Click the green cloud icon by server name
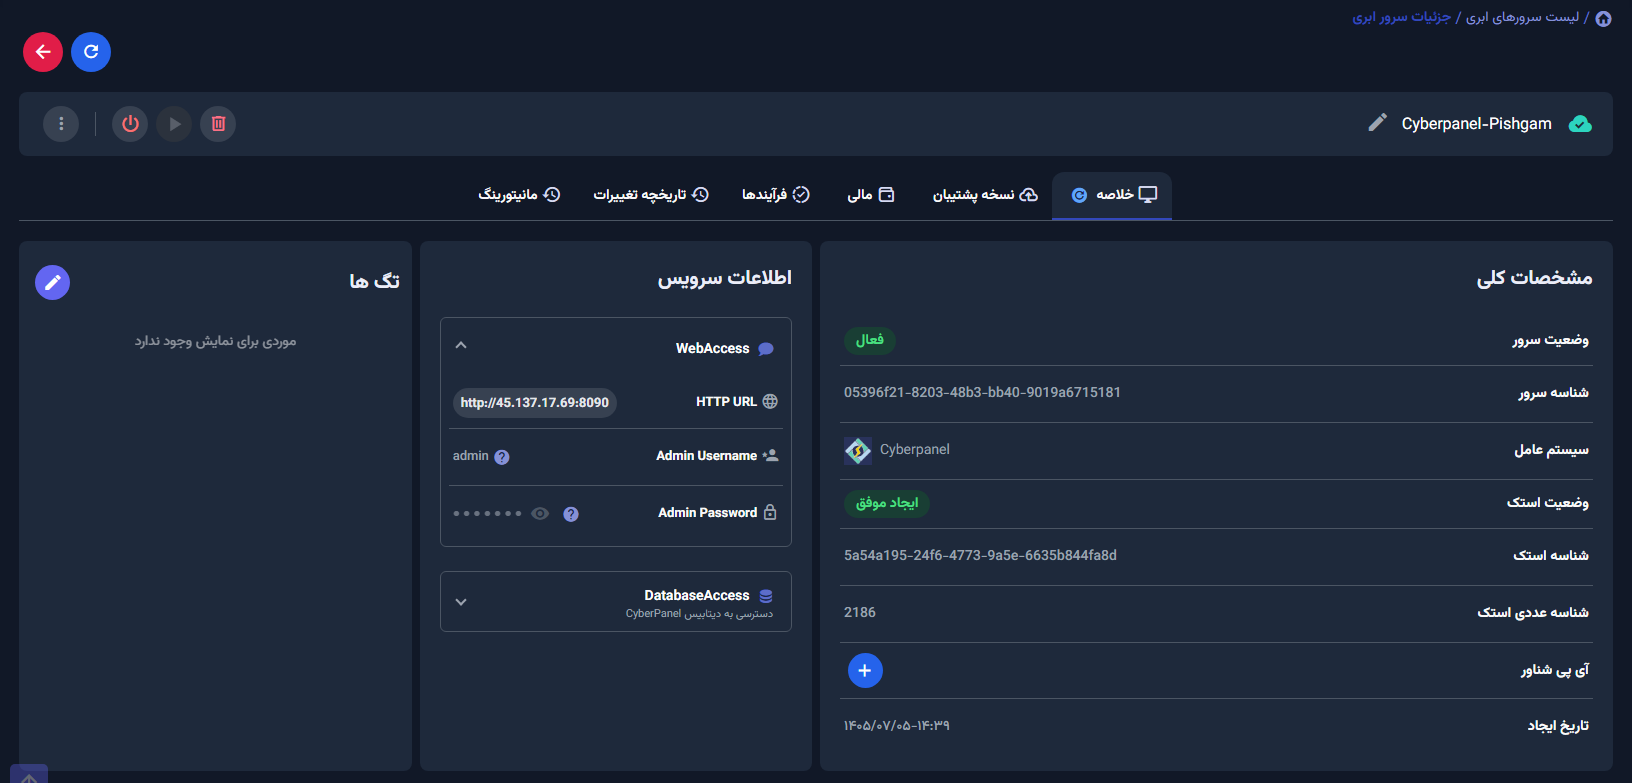This screenshot has width=1632, height=783. pos(1580,124)
